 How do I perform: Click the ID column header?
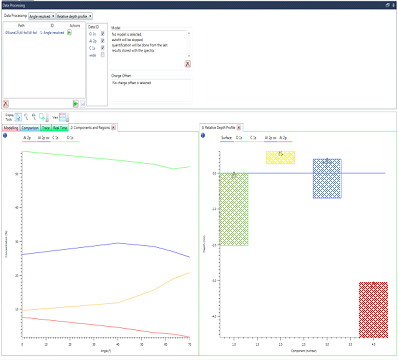pos(52,26)
